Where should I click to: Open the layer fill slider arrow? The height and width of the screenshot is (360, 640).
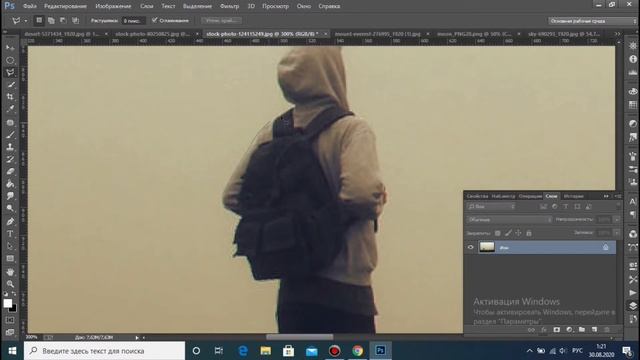tap(617, 233)
